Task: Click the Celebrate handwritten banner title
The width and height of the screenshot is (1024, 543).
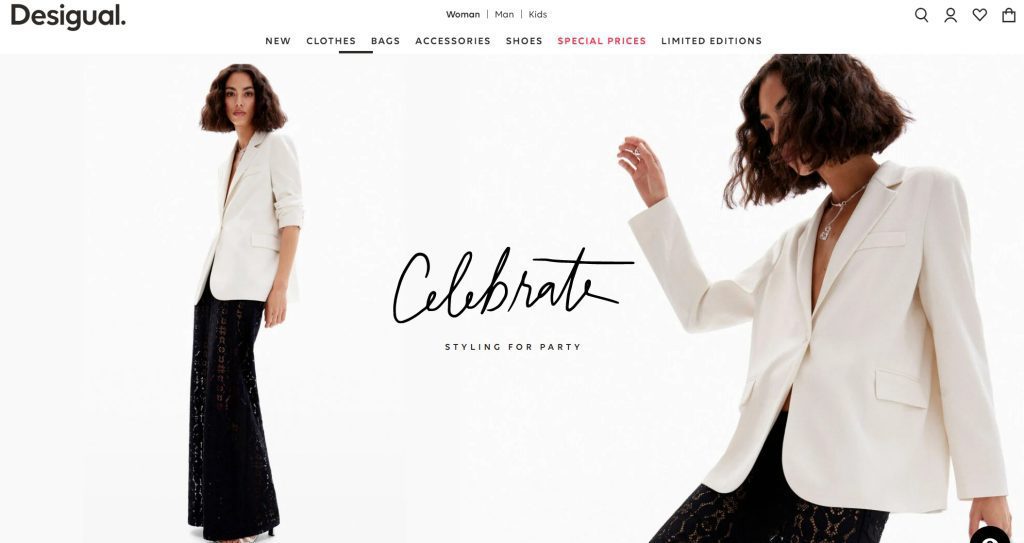Action: coord(513,286)
